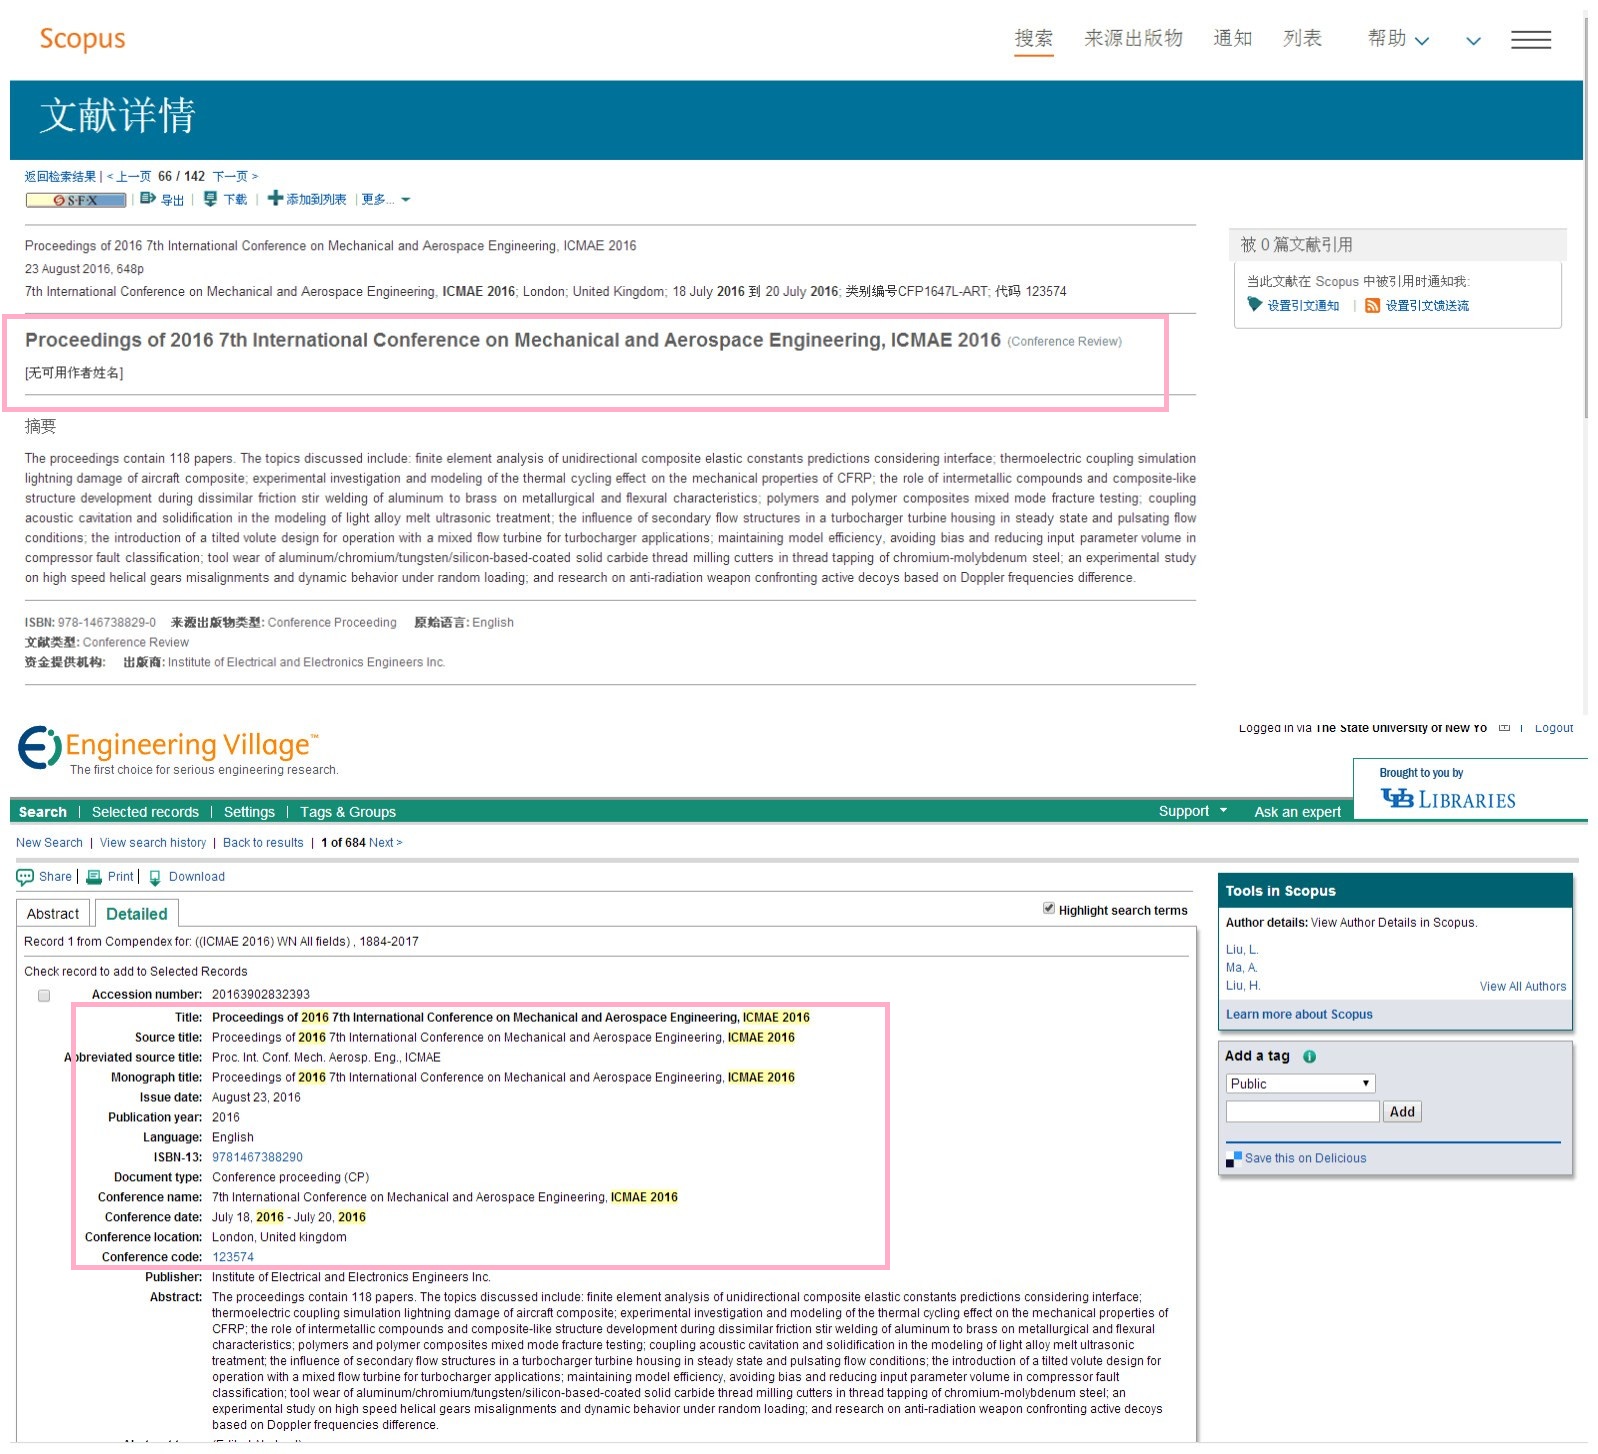Screen dimensions: 1598x1454
Task: Toggle the Highlight search terms checkbox
Action: click(x=1048, y=909)
